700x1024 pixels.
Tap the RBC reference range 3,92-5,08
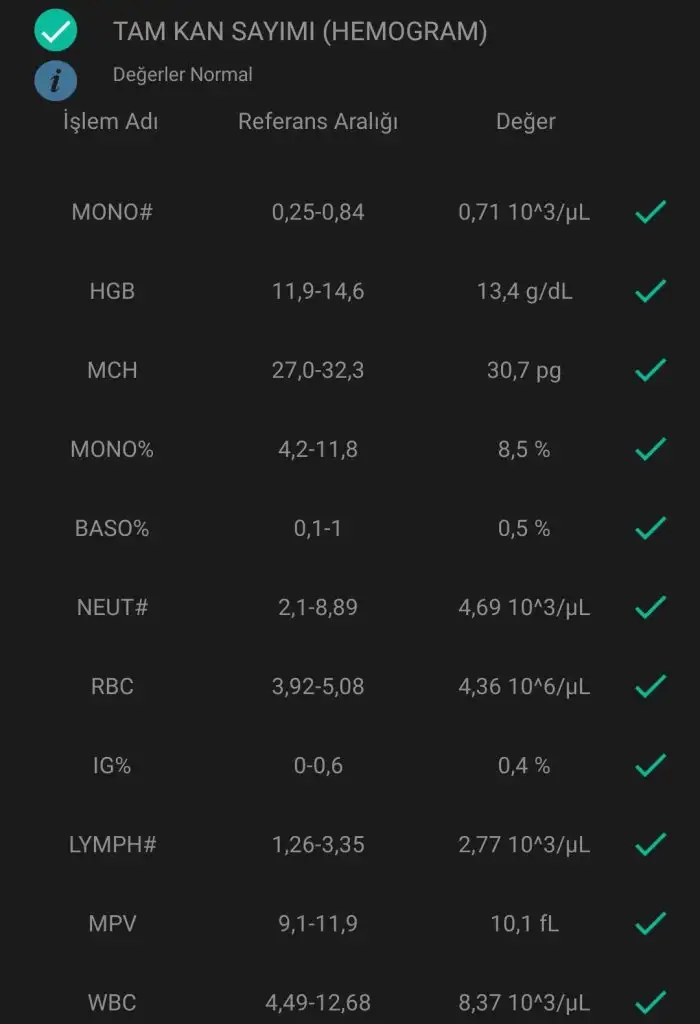tap(318, 687)
